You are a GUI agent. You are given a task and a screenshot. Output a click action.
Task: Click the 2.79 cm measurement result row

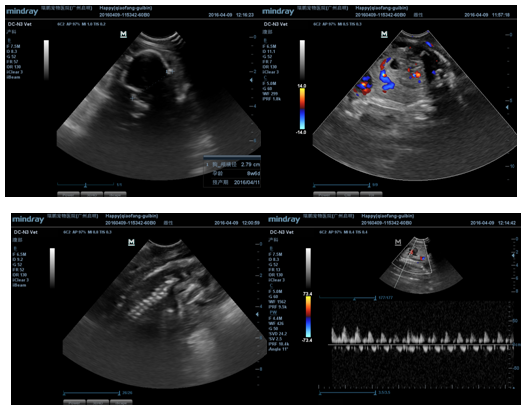pos(232,164)
